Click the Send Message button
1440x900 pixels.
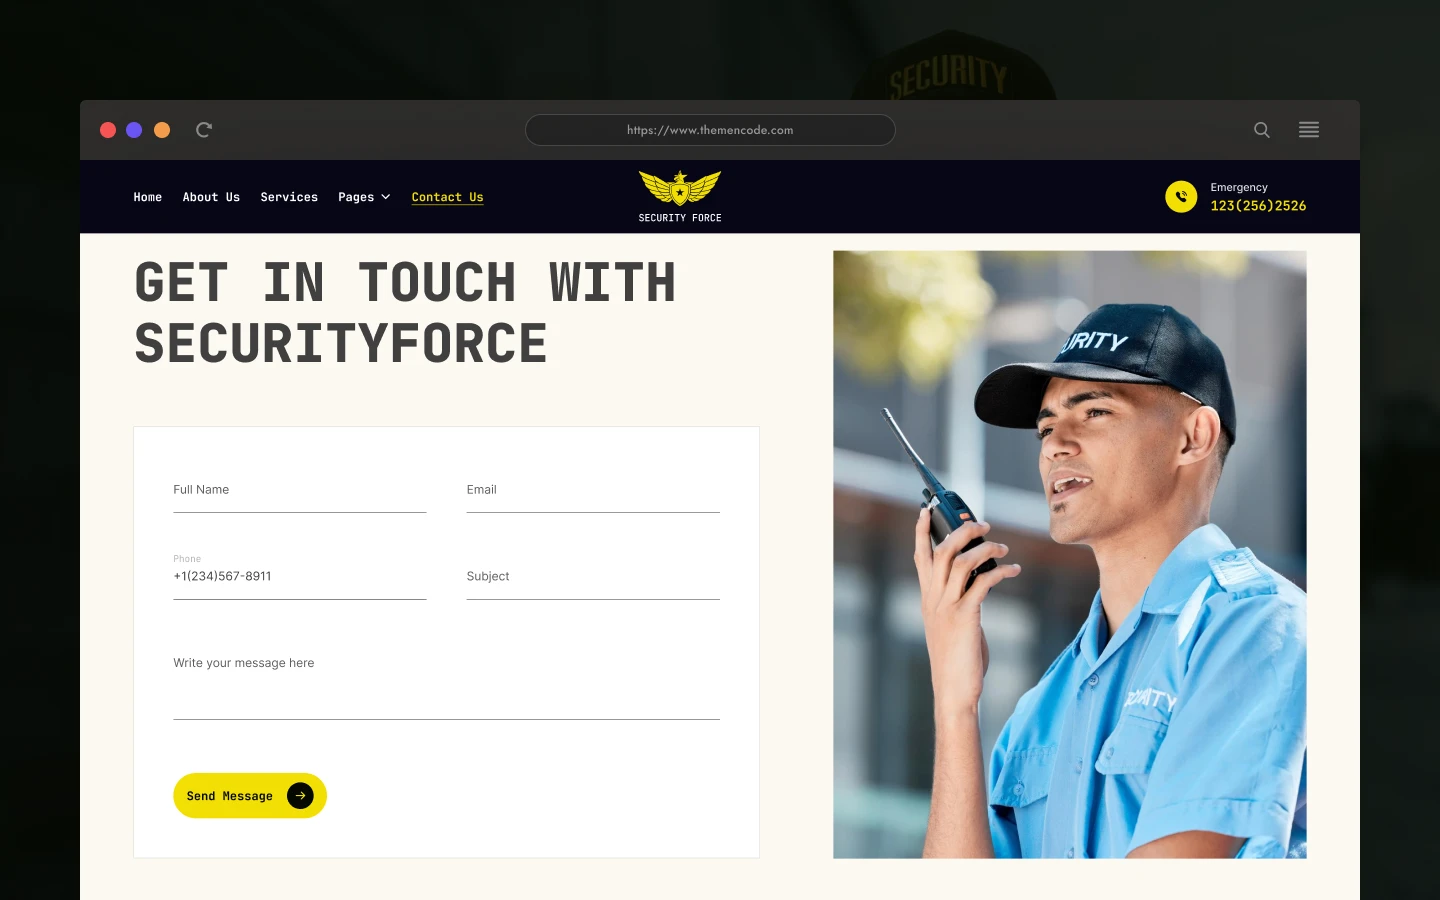click(x=250, y=796)
